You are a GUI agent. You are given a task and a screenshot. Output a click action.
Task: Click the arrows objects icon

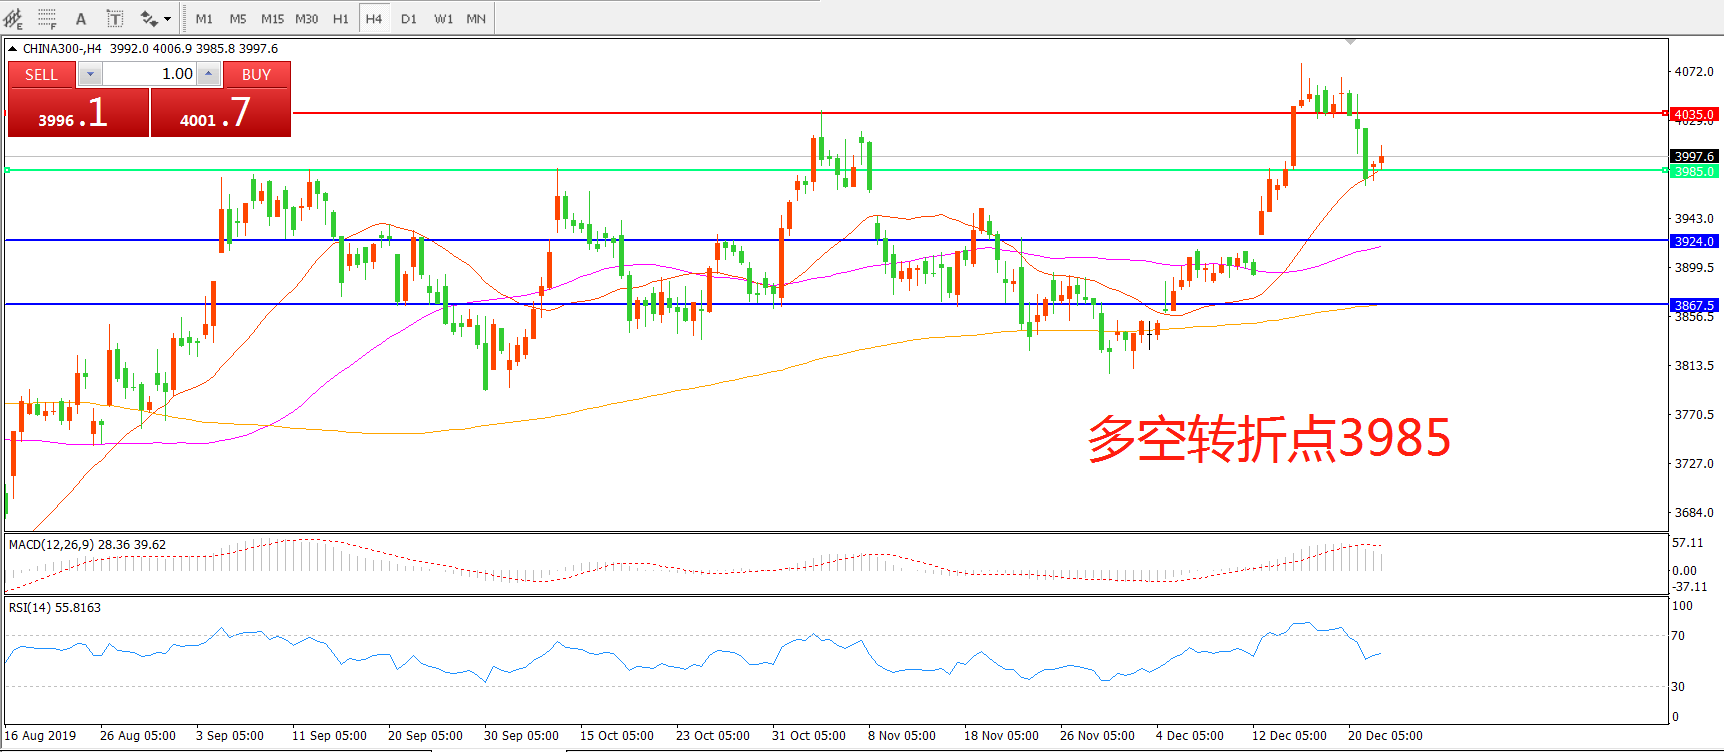pyautogui.click(x=149, y=18)
